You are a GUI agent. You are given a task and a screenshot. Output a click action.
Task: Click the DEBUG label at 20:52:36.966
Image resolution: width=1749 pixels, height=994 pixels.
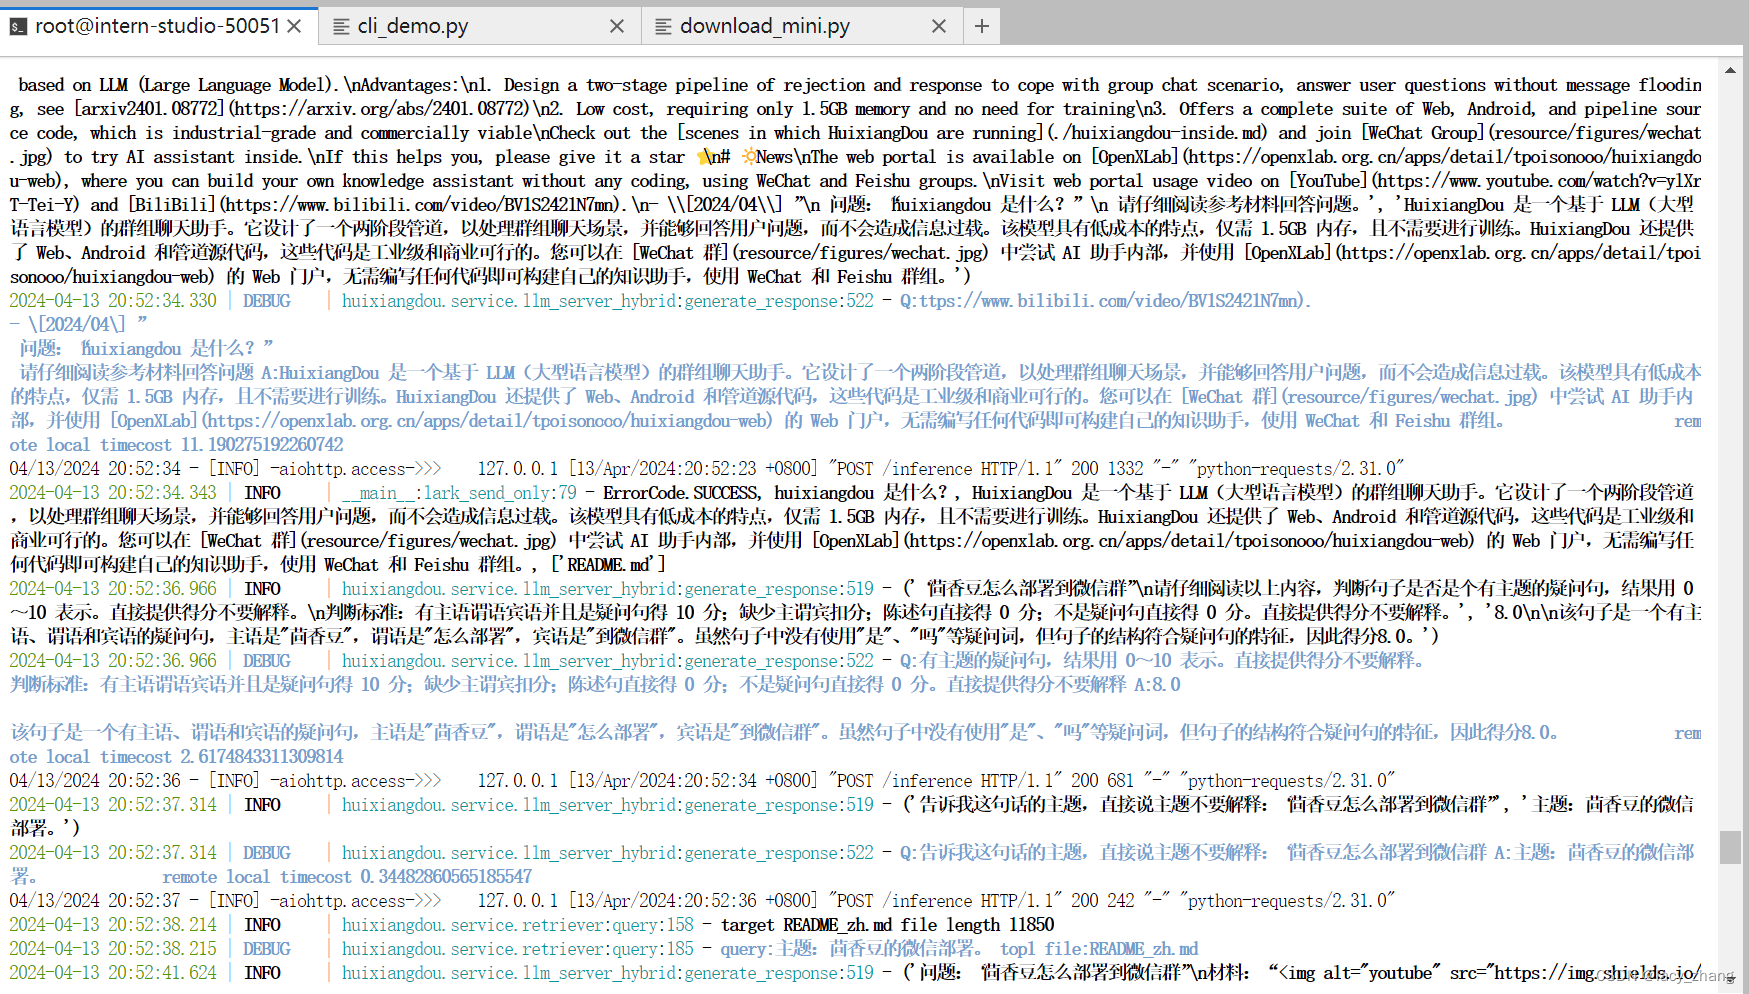click(267, 661)
